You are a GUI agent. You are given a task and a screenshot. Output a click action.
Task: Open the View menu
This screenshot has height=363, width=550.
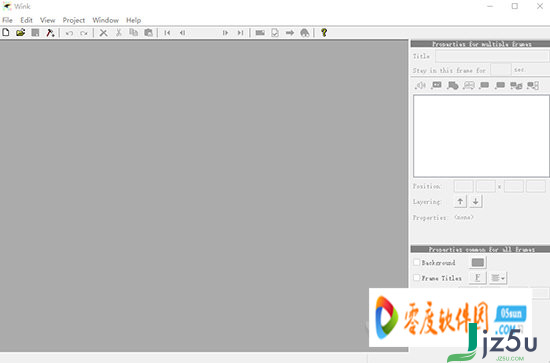click(47, 20)
